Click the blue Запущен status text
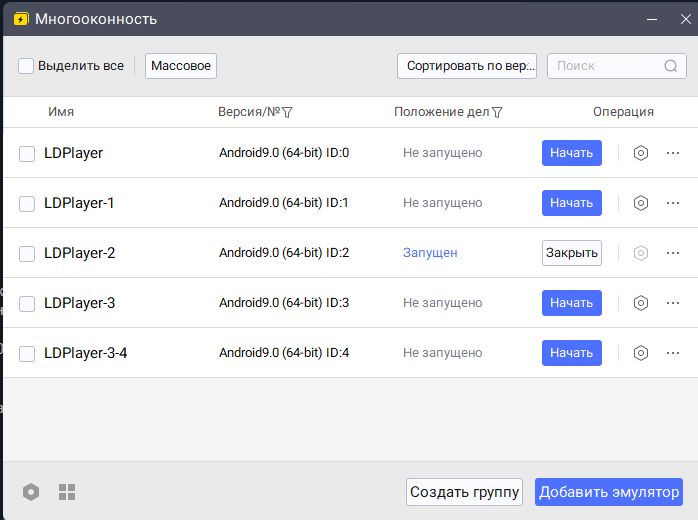Viewport: 698px width, 520px height. (430, 253)
